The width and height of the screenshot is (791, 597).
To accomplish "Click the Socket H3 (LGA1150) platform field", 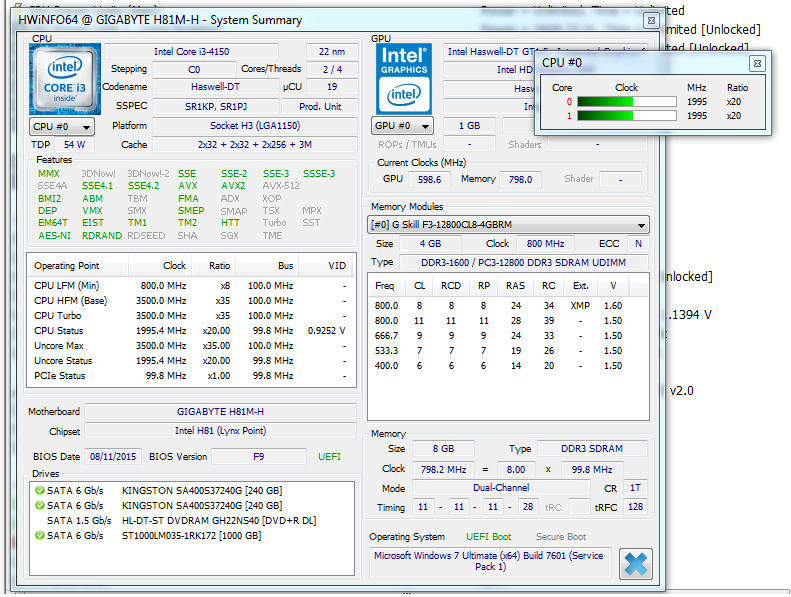I will click(x=255, y=126).
